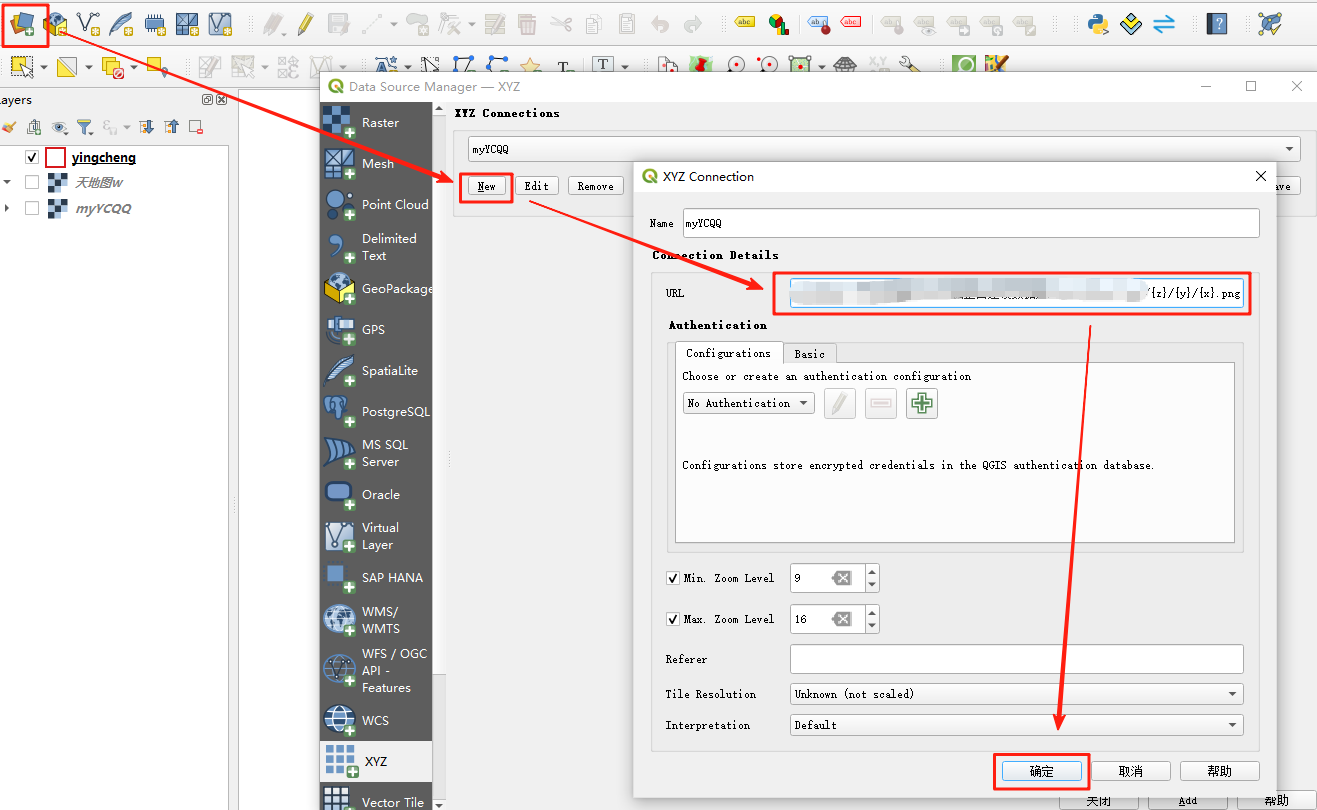Select Delimited Text in Data Source Manager sidebar
The width and height of the screenshot is (1317, 810).
[376, 247]
